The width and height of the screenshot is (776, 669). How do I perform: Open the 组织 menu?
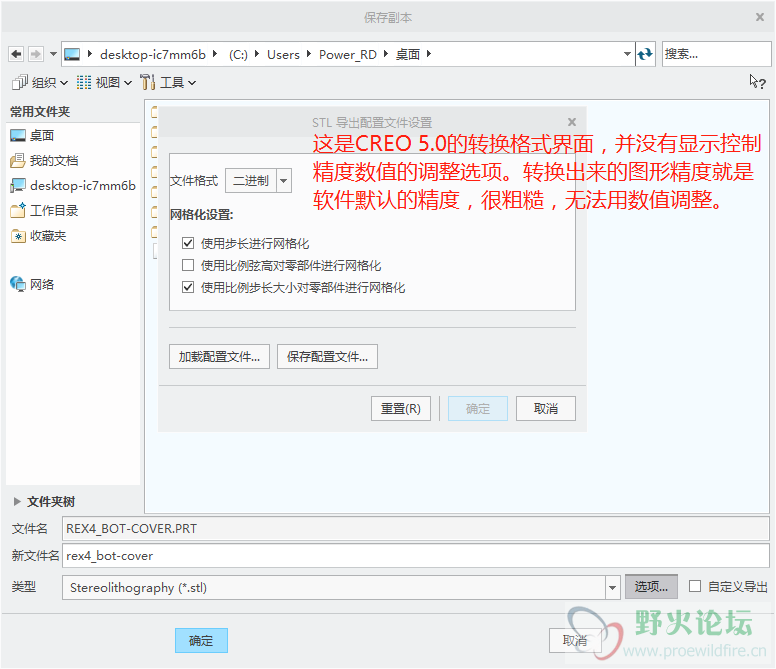coord(40,83)
